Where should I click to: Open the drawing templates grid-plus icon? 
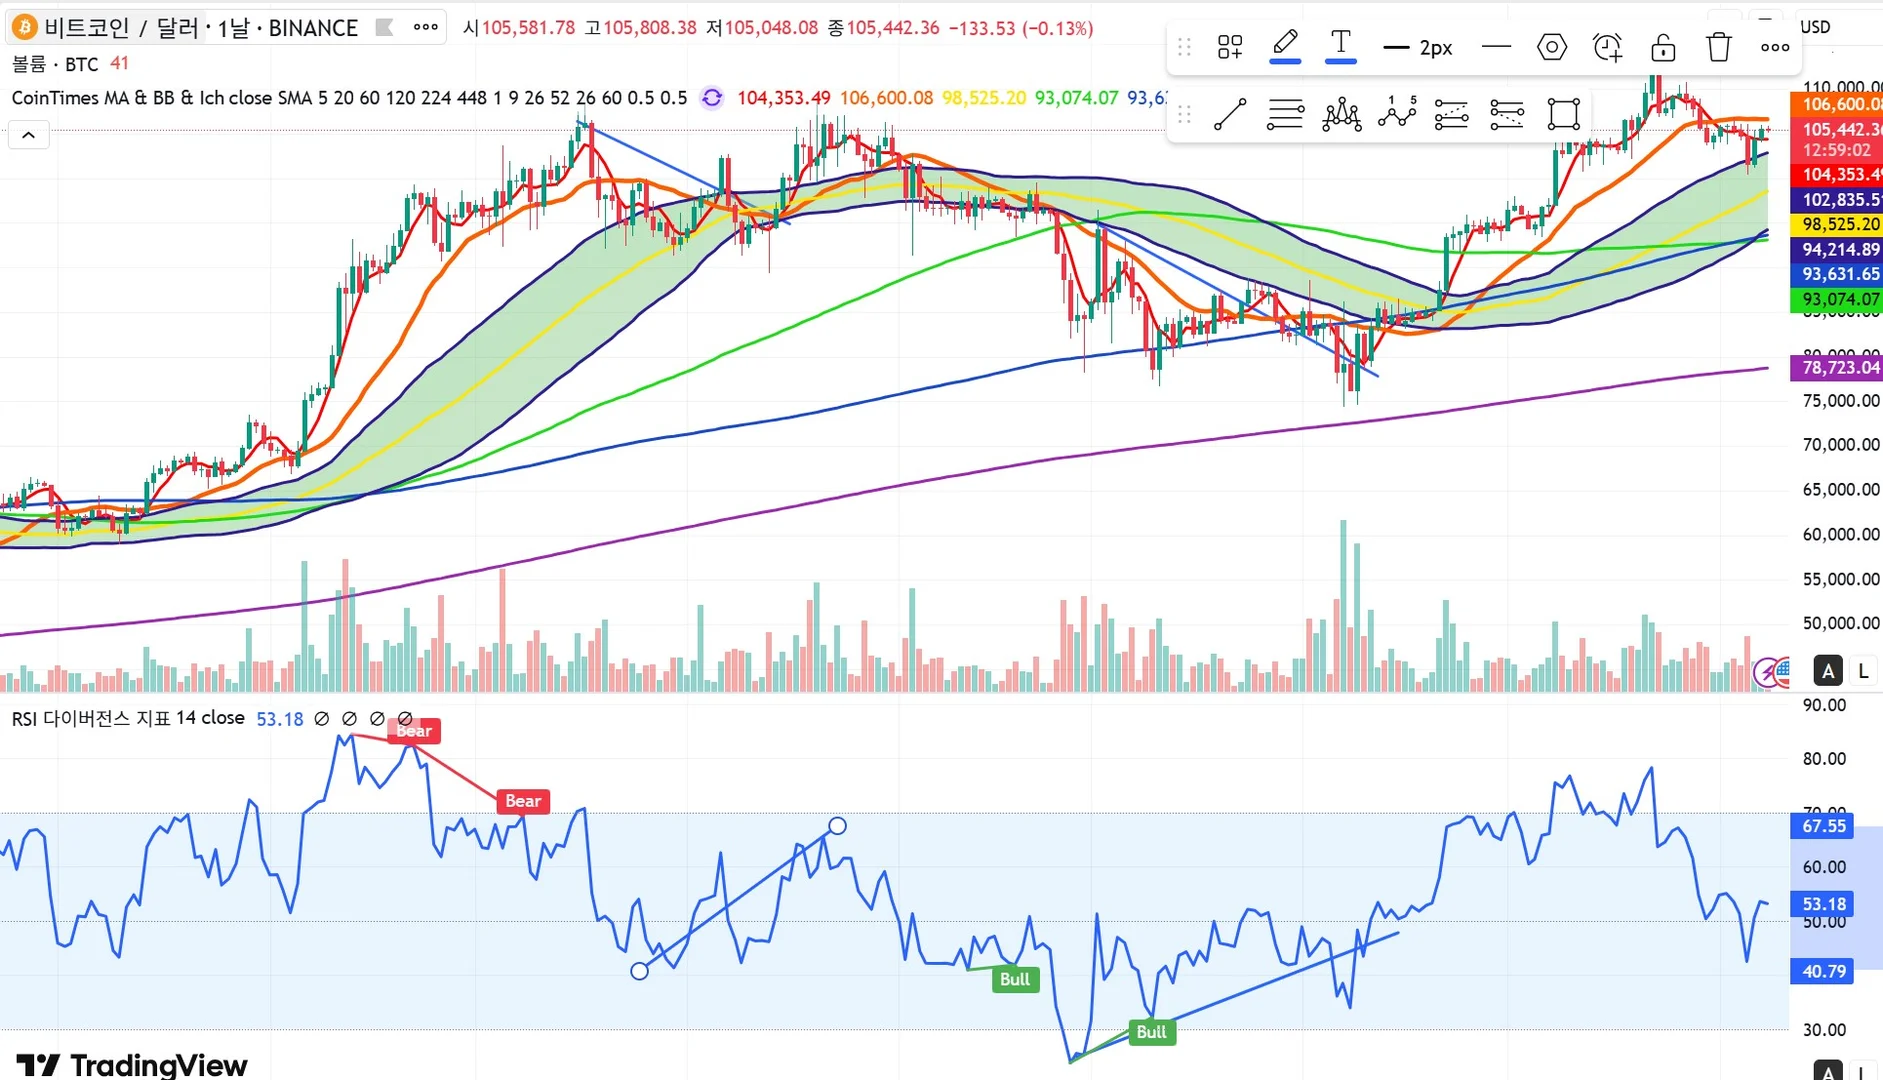[1230, 47]
